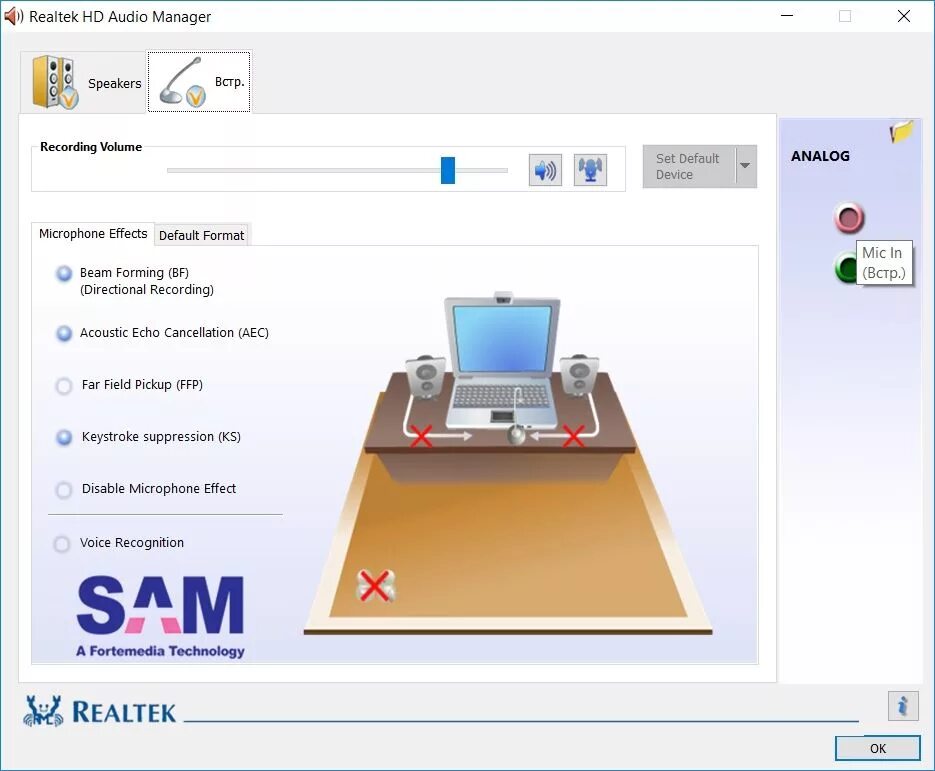Select the green analog audio jack
935x771 pixels.
click(x=846, y=267)
